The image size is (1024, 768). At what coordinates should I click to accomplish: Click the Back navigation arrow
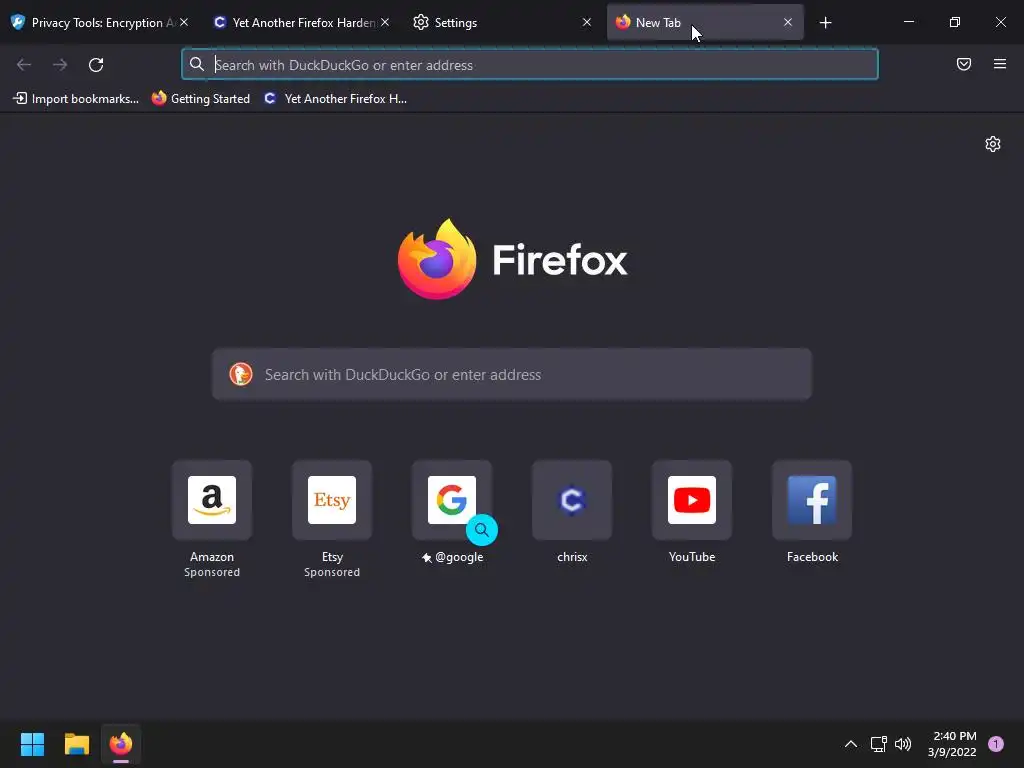(x=24, y=65)
